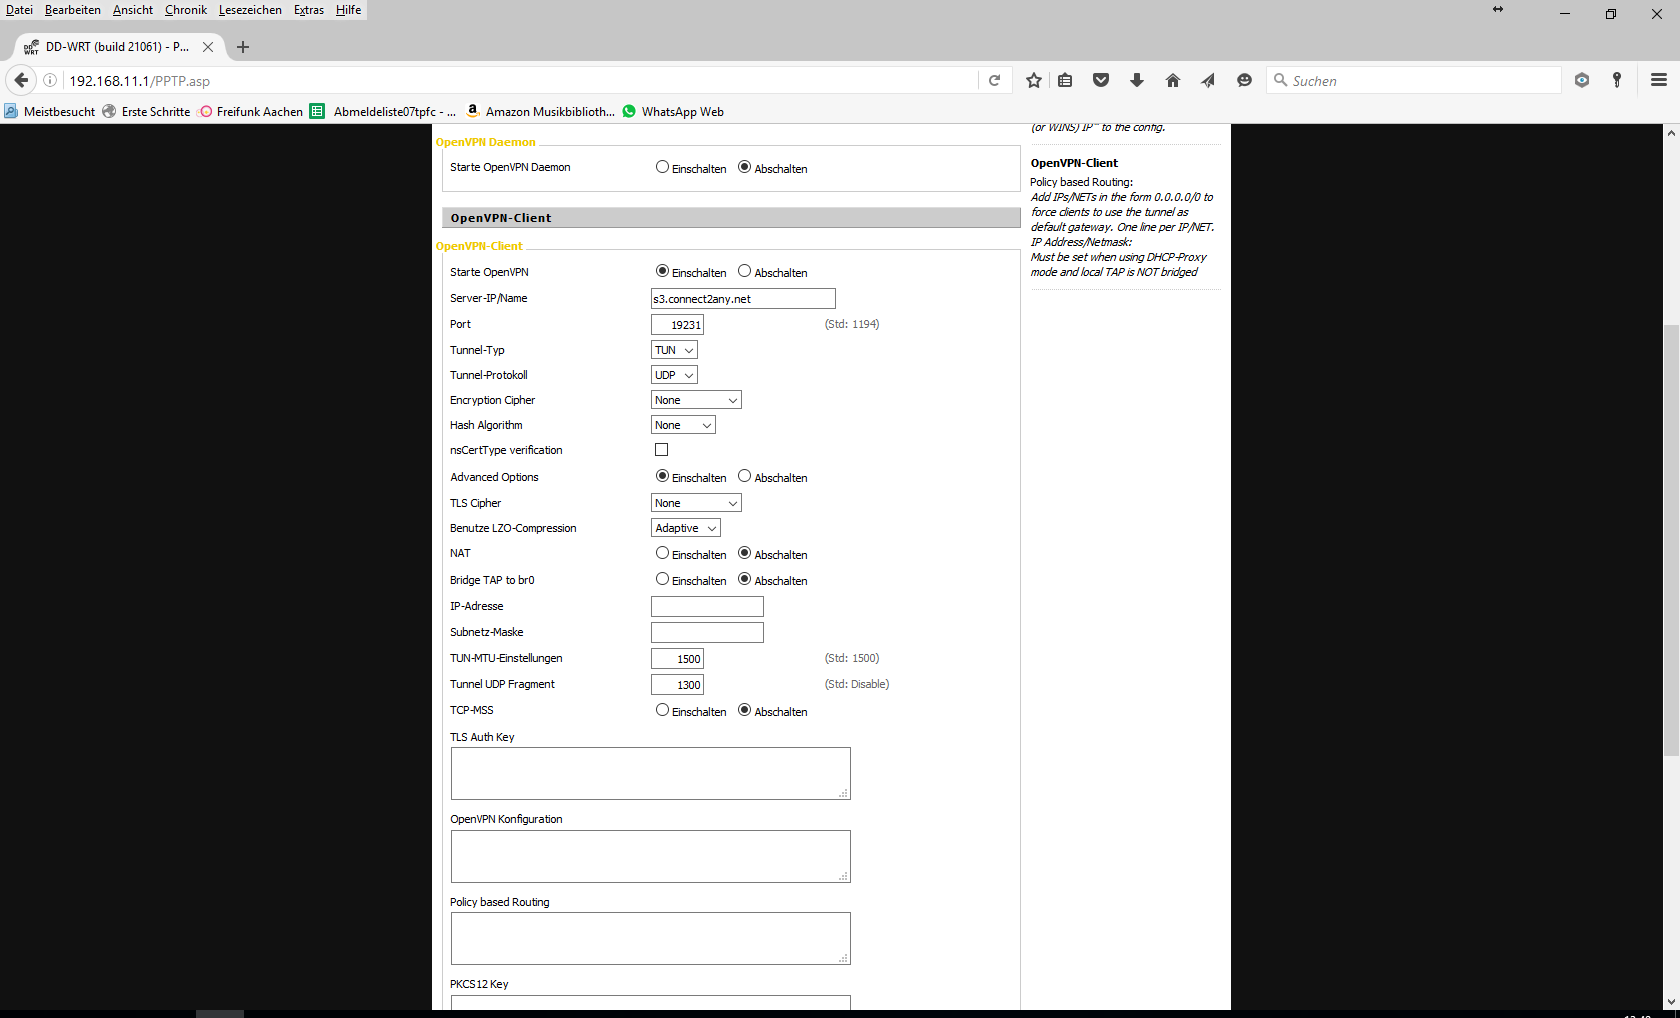Click the browser back arrow button

point(21,80)
